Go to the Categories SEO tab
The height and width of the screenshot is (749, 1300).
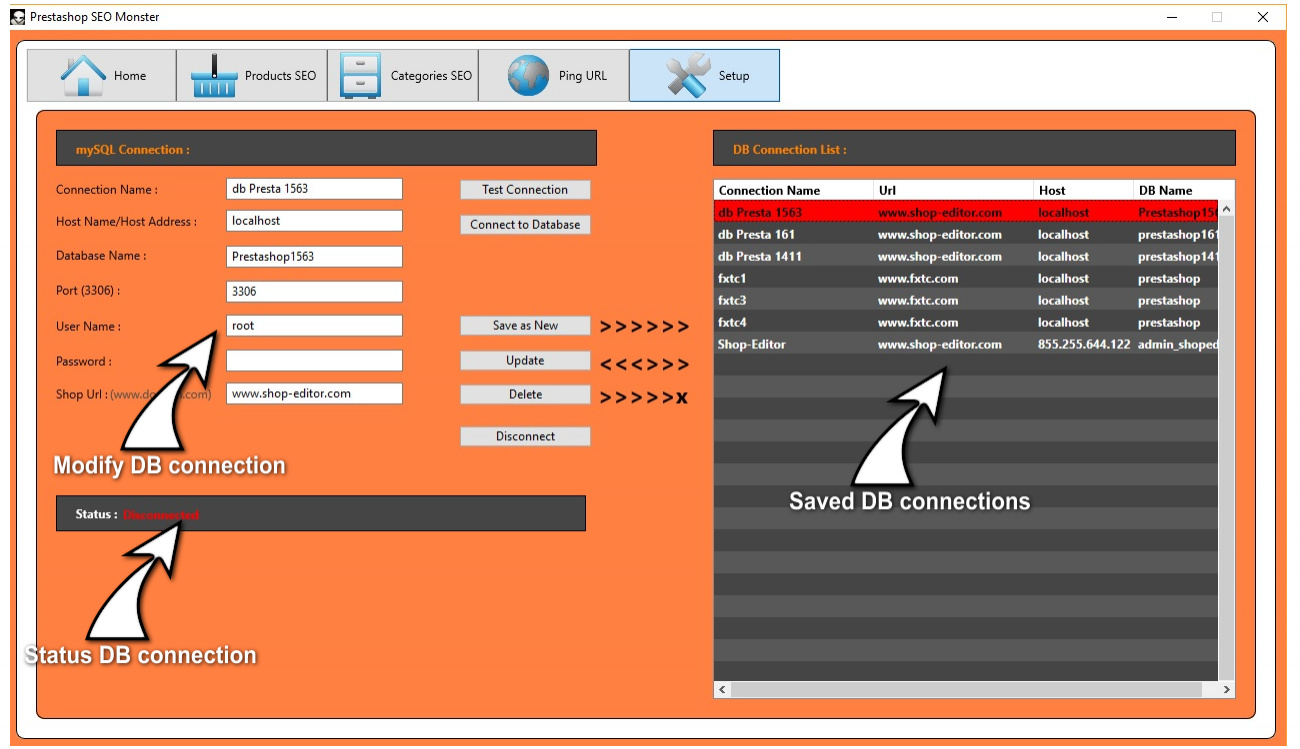[403, 76]
